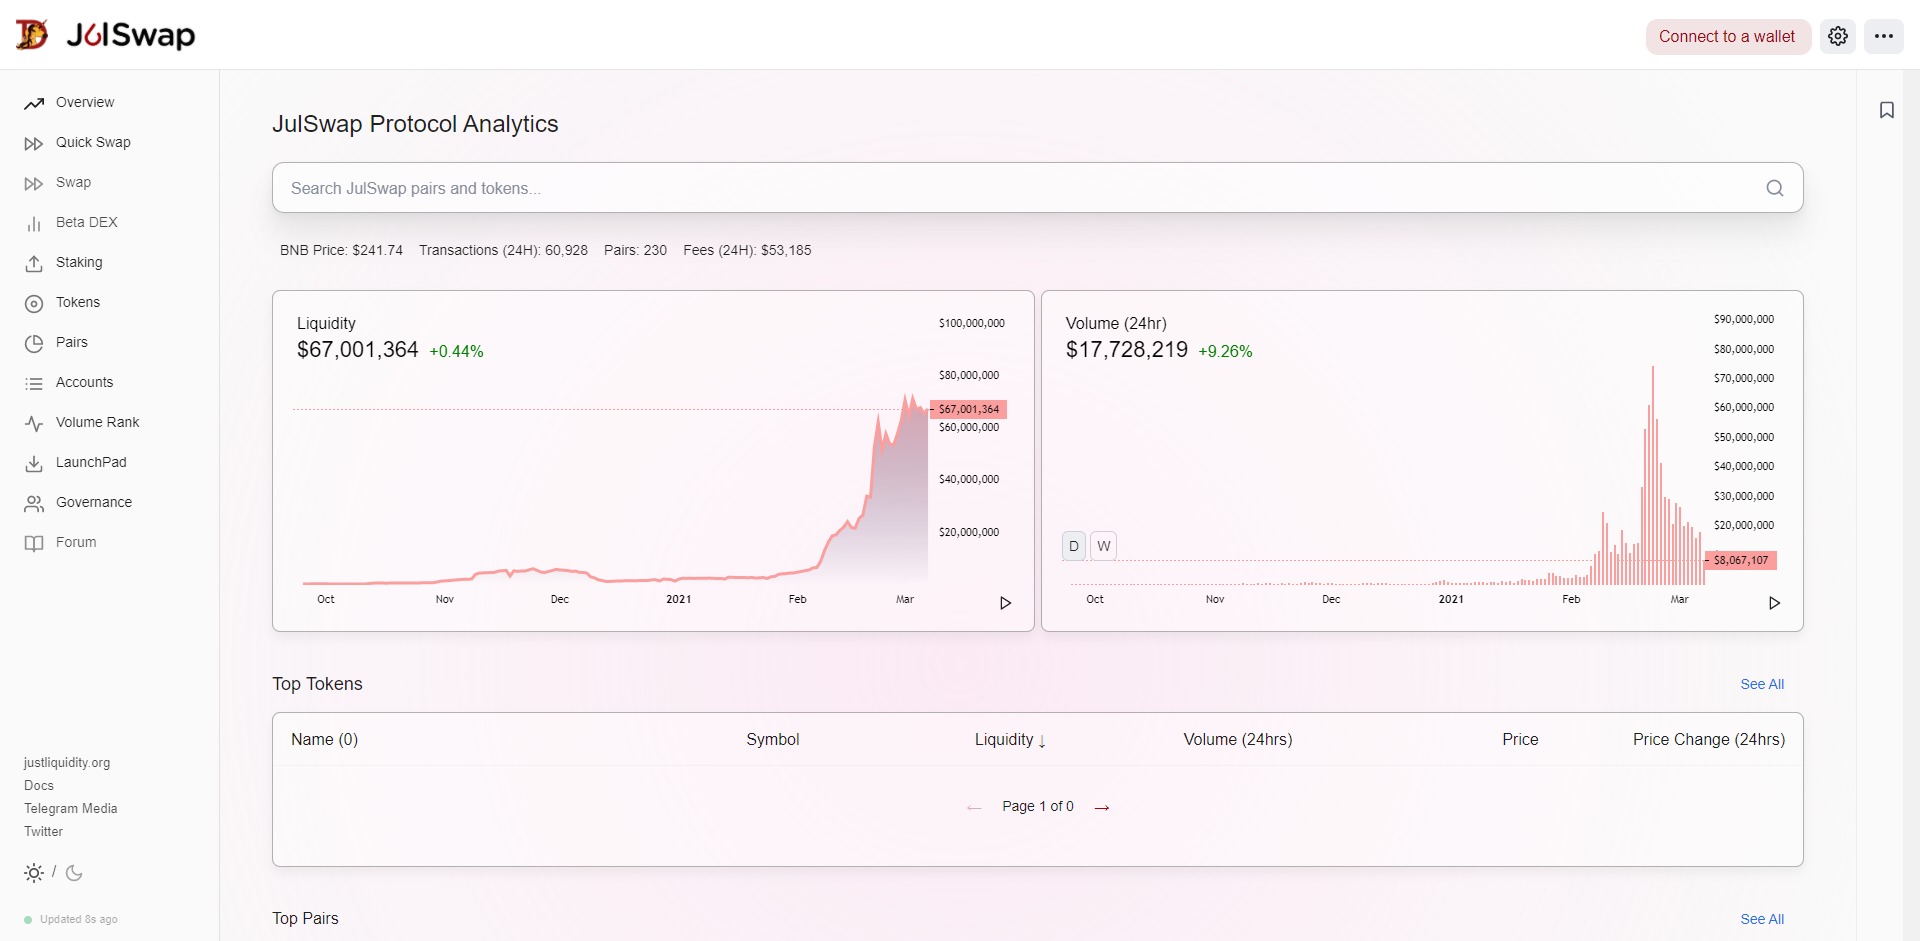Viewport: 1920px width, 941px height.
Task: Open the three-dots more menu
Action: click(x=1884, y=36)
